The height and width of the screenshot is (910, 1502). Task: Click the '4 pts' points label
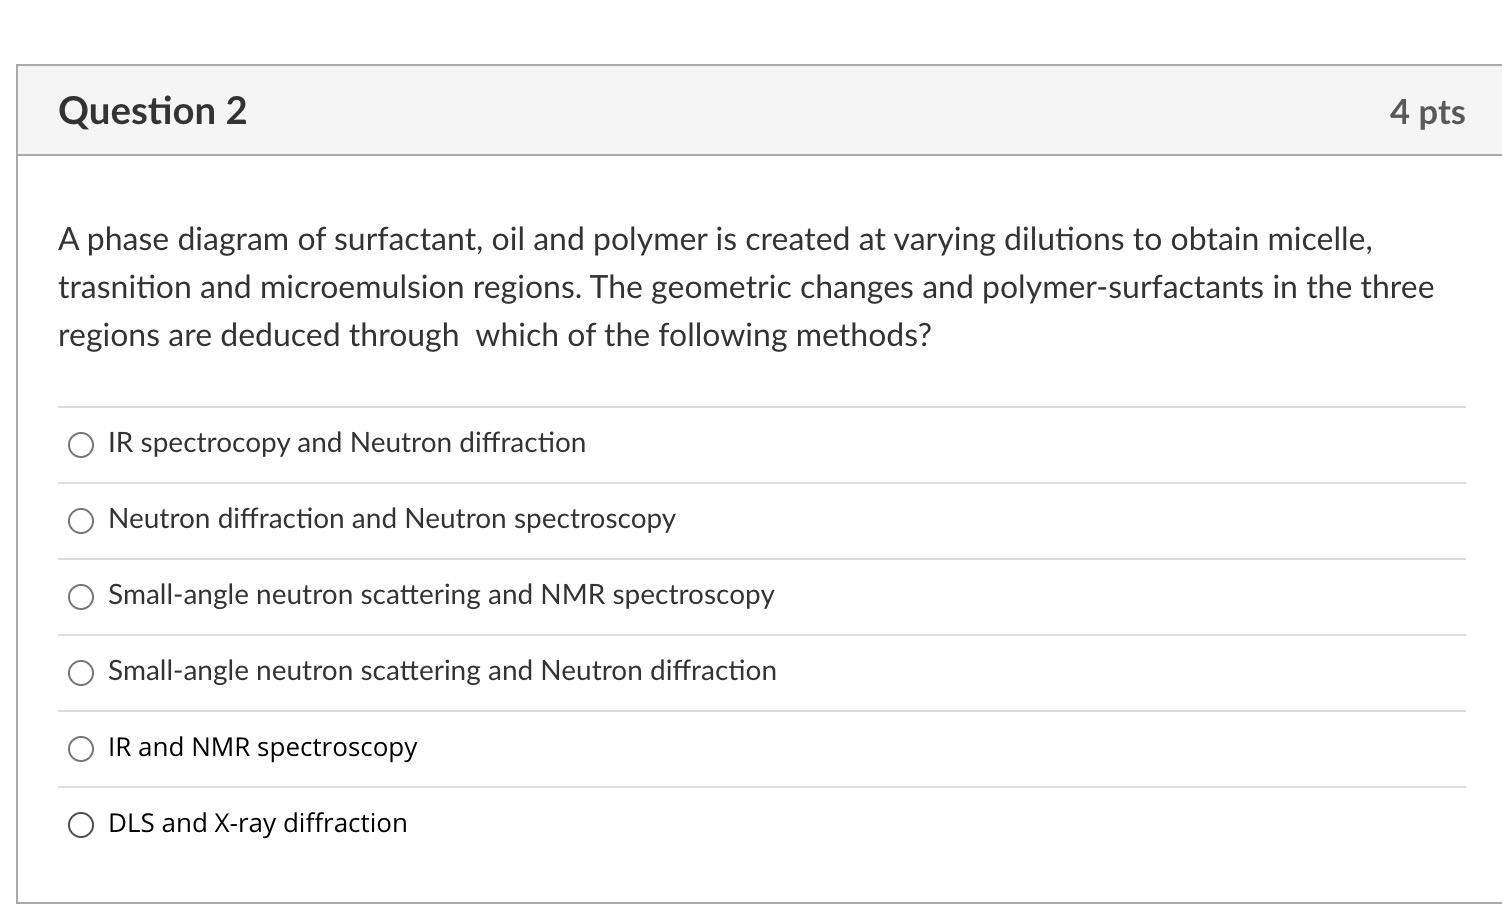click(1426, 112)
